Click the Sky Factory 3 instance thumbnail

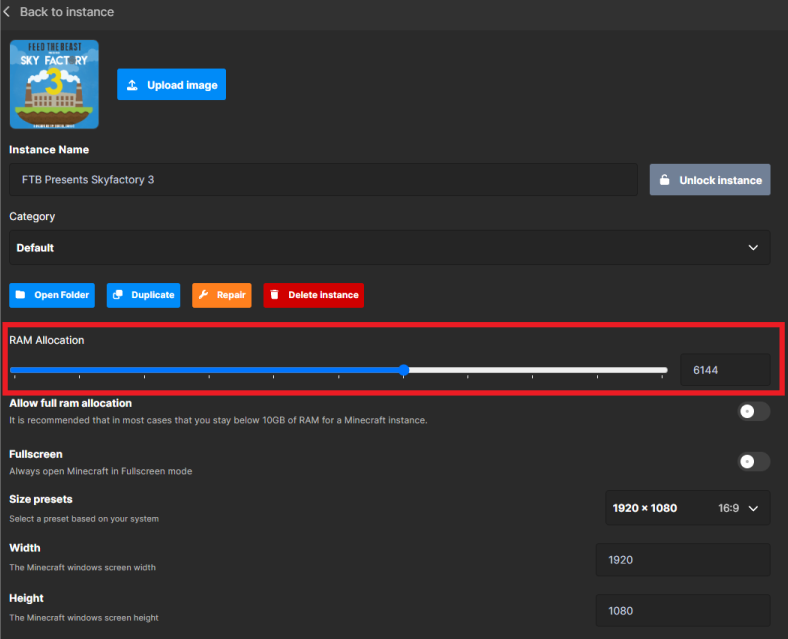pyautogui.click(x=54, y=84)
